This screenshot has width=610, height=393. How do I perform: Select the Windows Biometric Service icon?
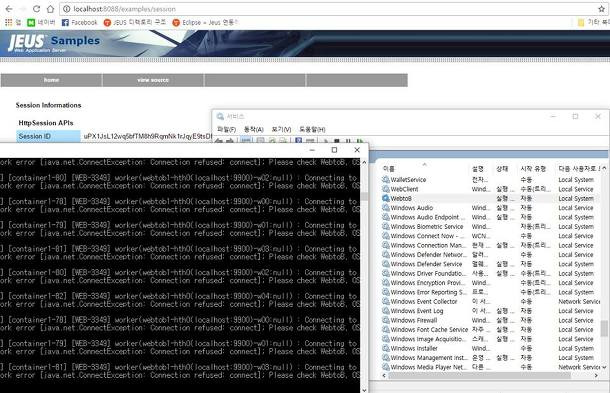pyautogui.click(x=386, y=226)
